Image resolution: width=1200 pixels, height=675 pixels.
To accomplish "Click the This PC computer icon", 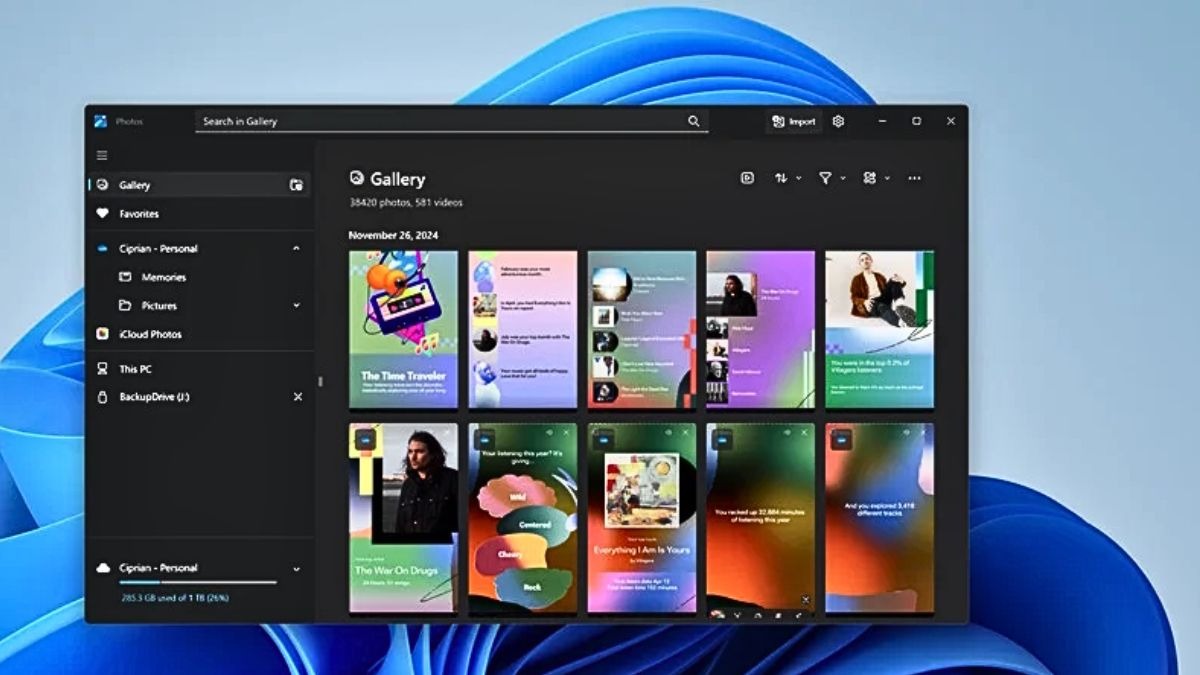I will [102, 369].
